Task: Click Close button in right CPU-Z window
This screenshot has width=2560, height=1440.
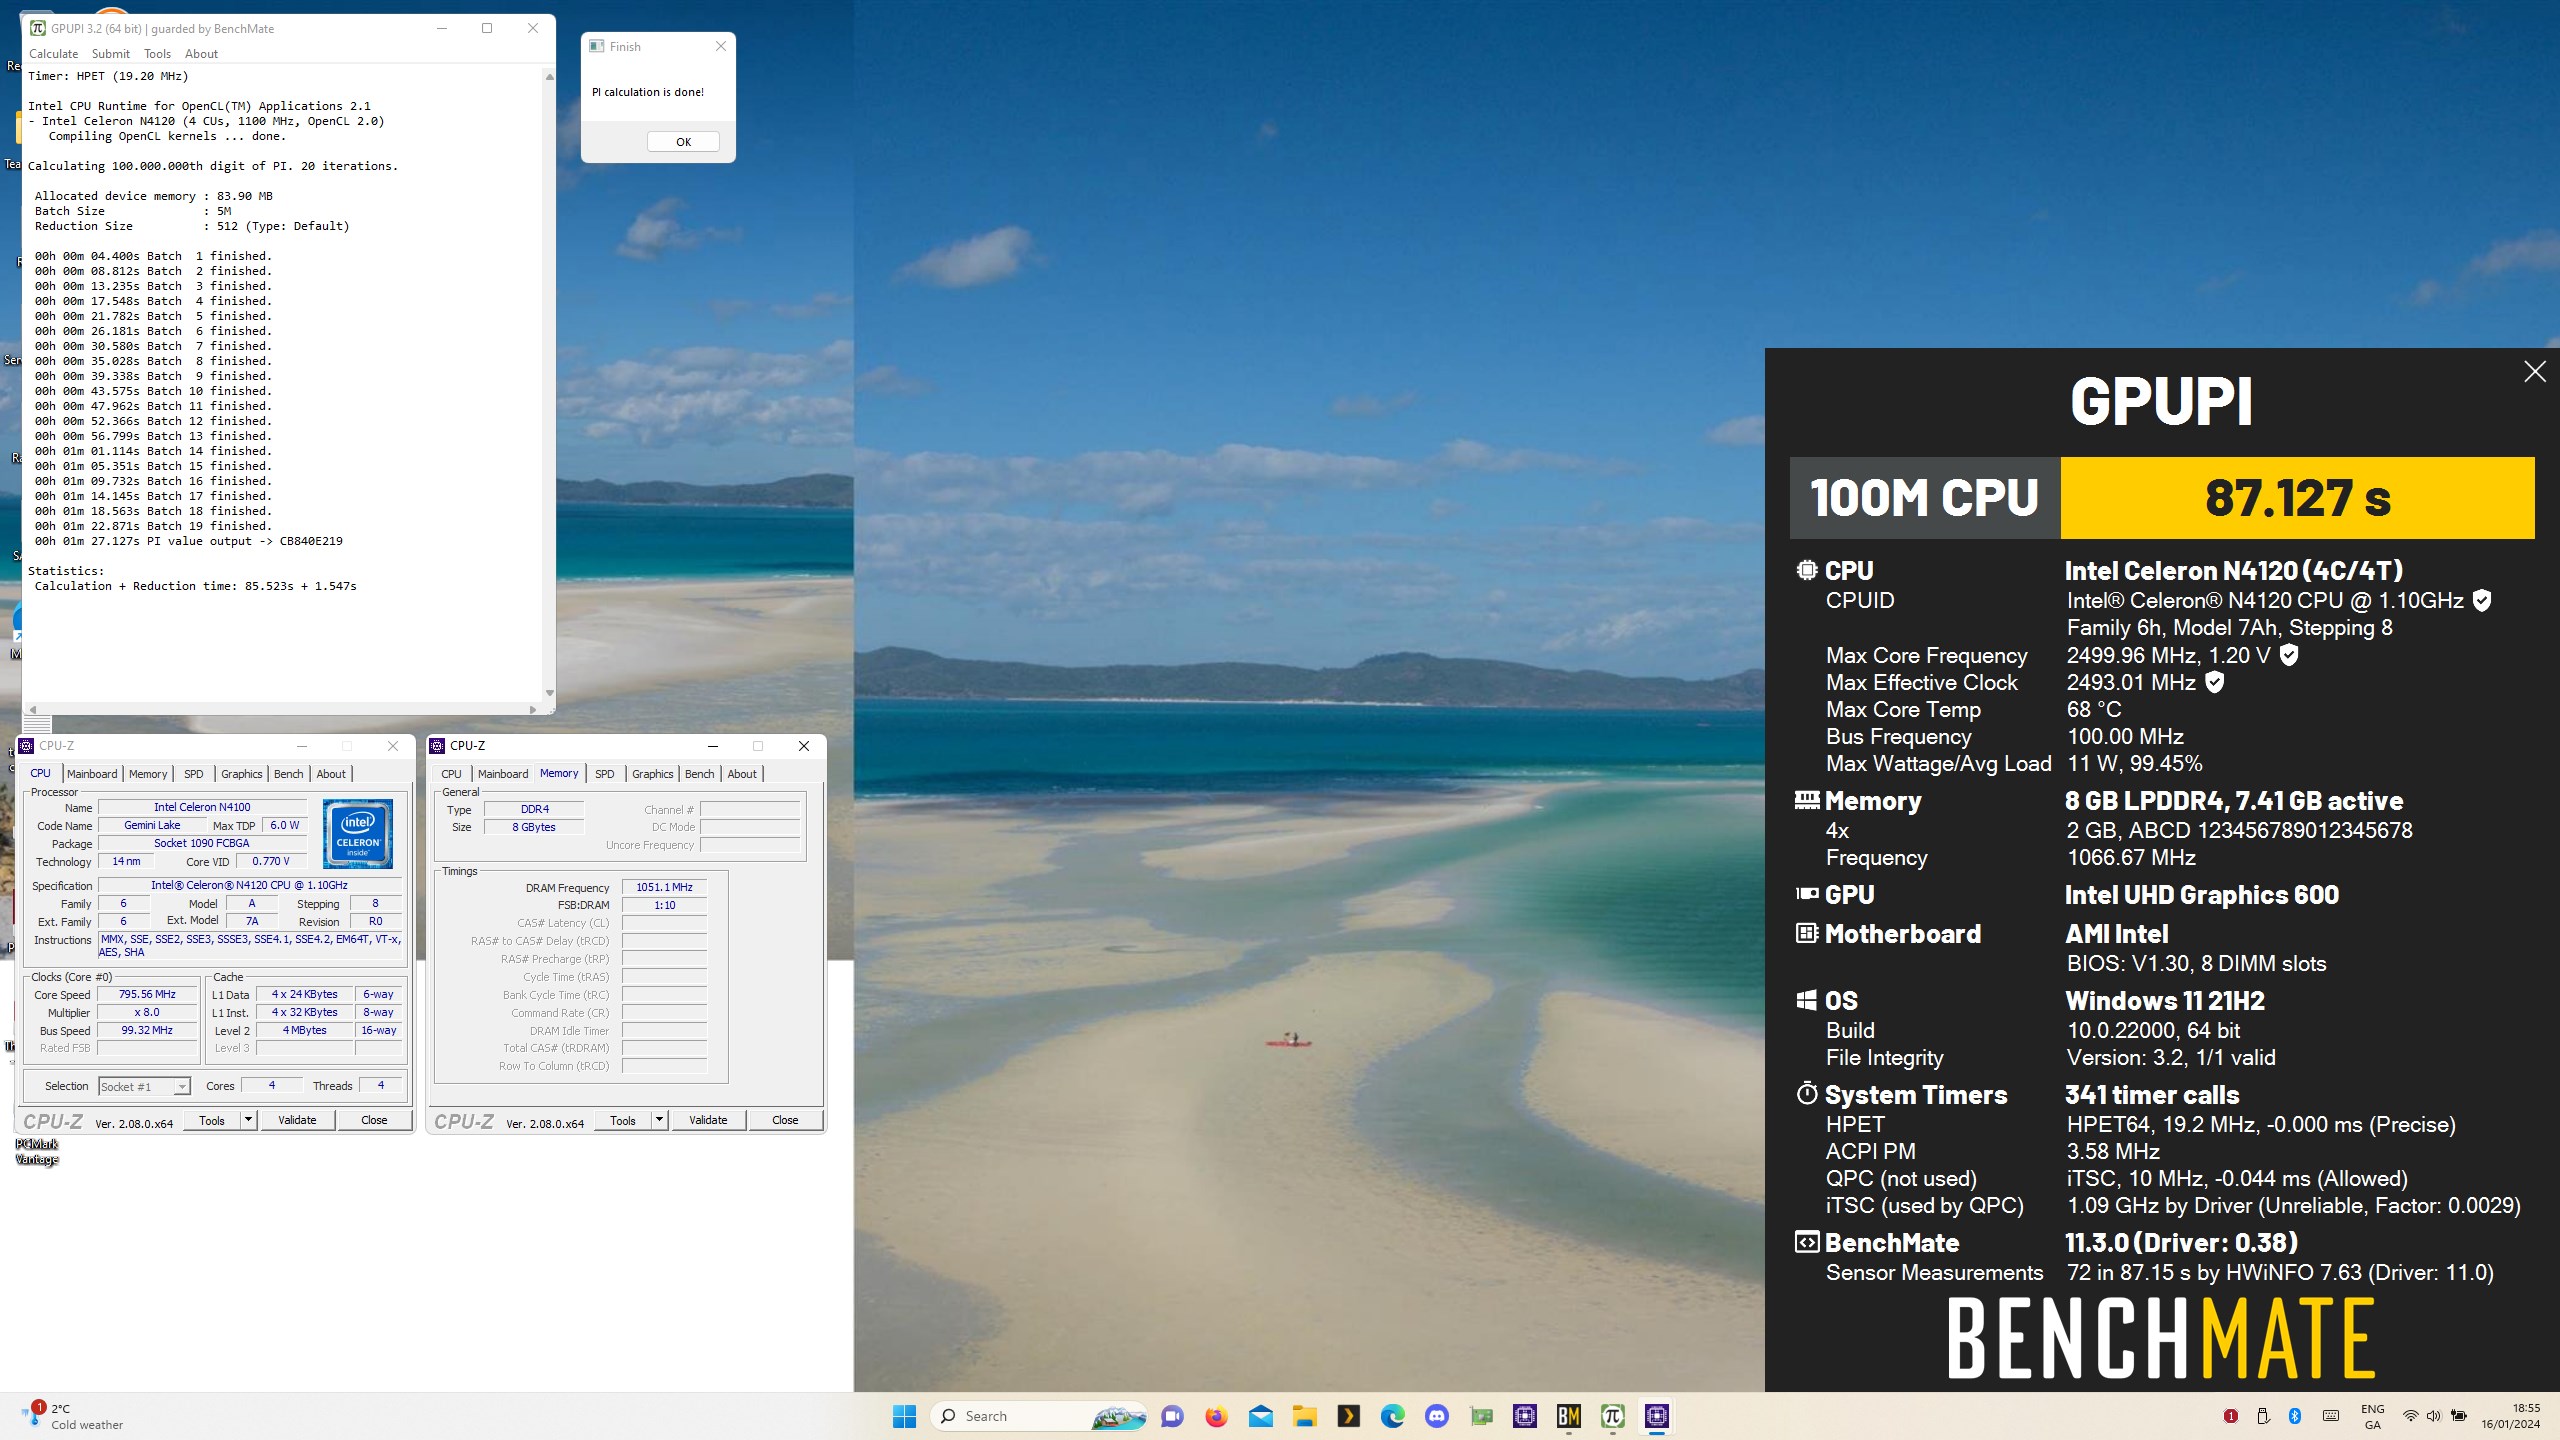Action: pyautogui.click(x=785, y=1120)
